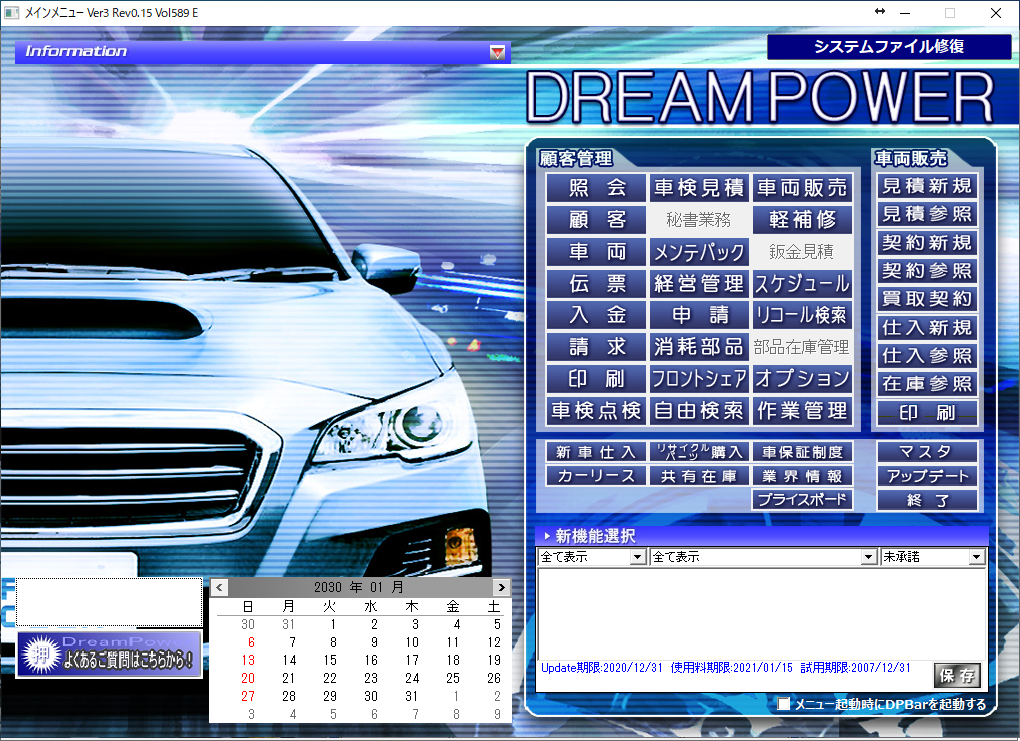The height and width of the screenshot is (741, 1020).
Task: Click the double-arrow title bar icon
Action: point(879,11)
